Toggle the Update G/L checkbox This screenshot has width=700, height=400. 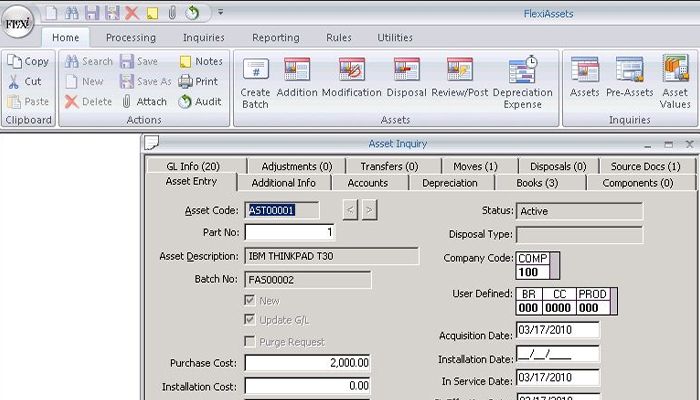tap(250, 320)
